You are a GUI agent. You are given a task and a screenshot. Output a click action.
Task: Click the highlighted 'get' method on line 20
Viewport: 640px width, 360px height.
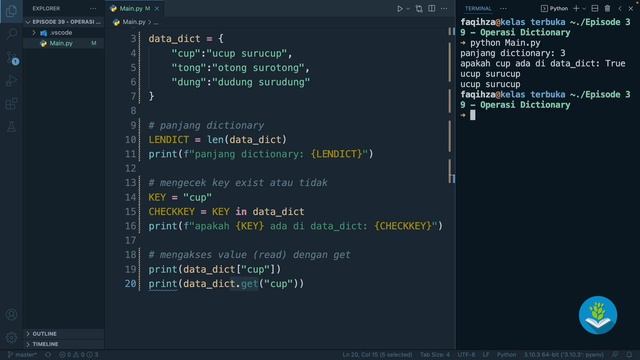tap(249, 284)
